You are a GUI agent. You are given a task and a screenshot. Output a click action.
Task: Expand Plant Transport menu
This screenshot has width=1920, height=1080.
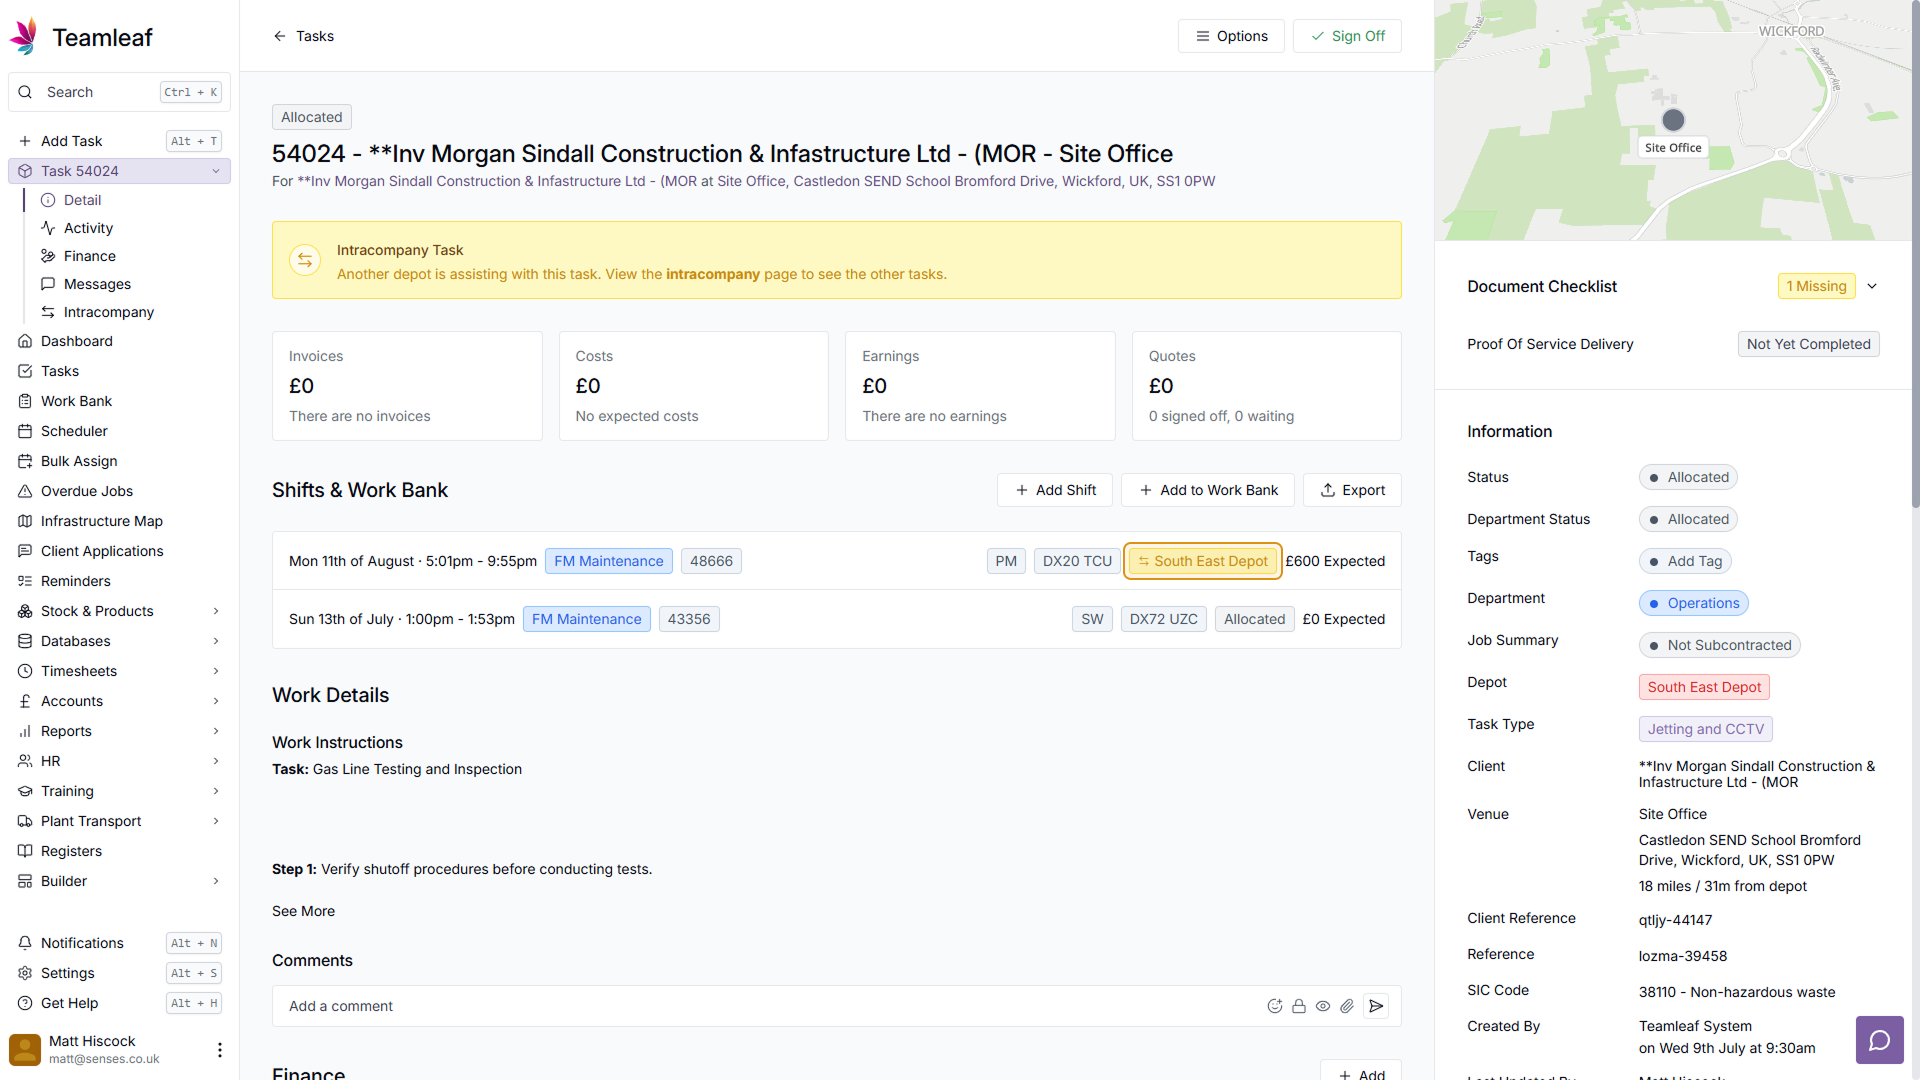coord(119,821)
